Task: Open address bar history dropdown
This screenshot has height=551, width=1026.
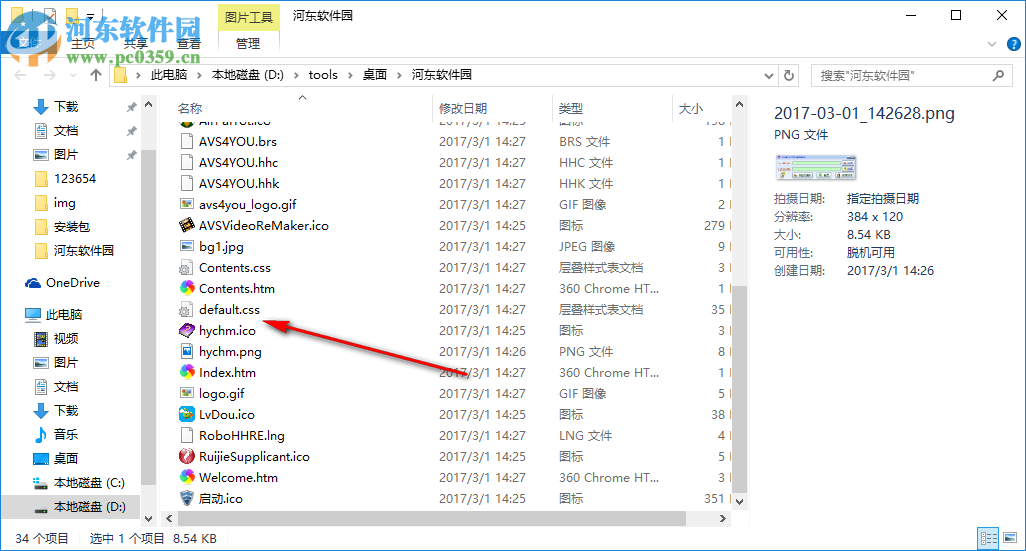Action: click(x=769, y=75)
